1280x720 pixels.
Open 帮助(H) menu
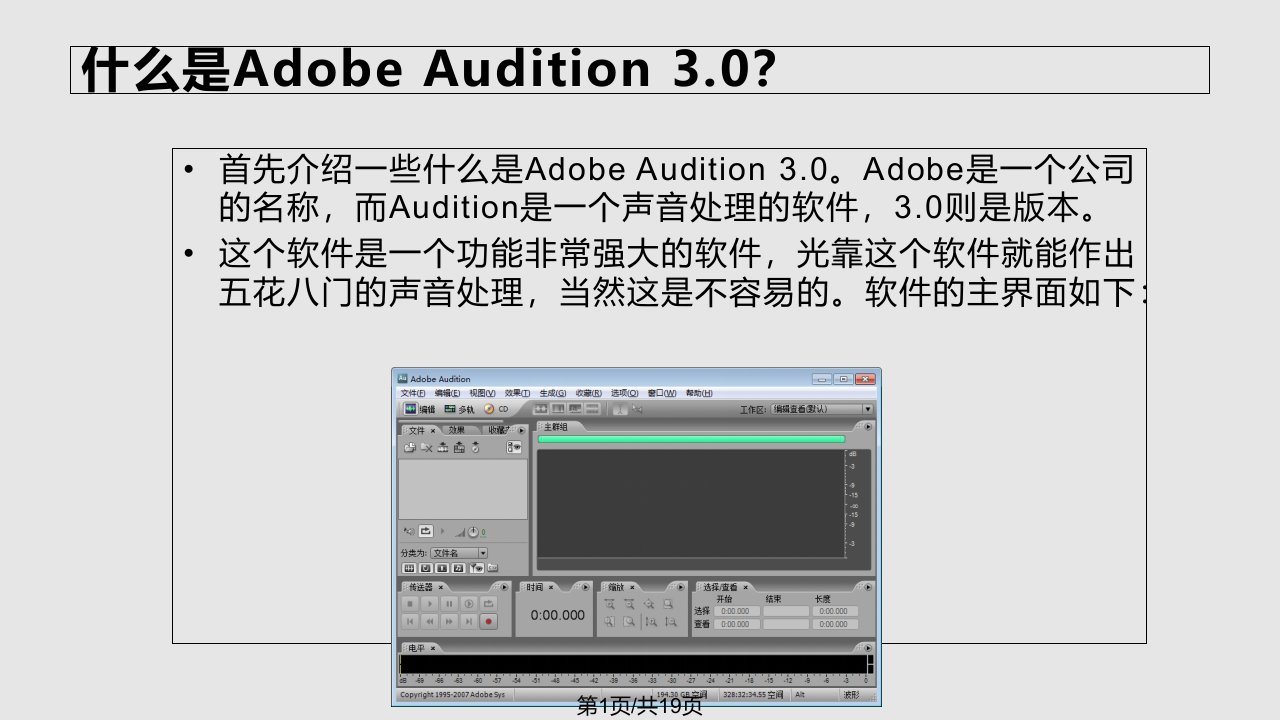click(x=699, y=393)
